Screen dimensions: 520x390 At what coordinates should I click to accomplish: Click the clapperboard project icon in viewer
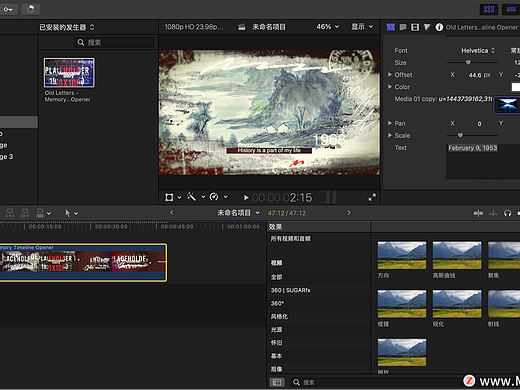[x=242, y=27]
